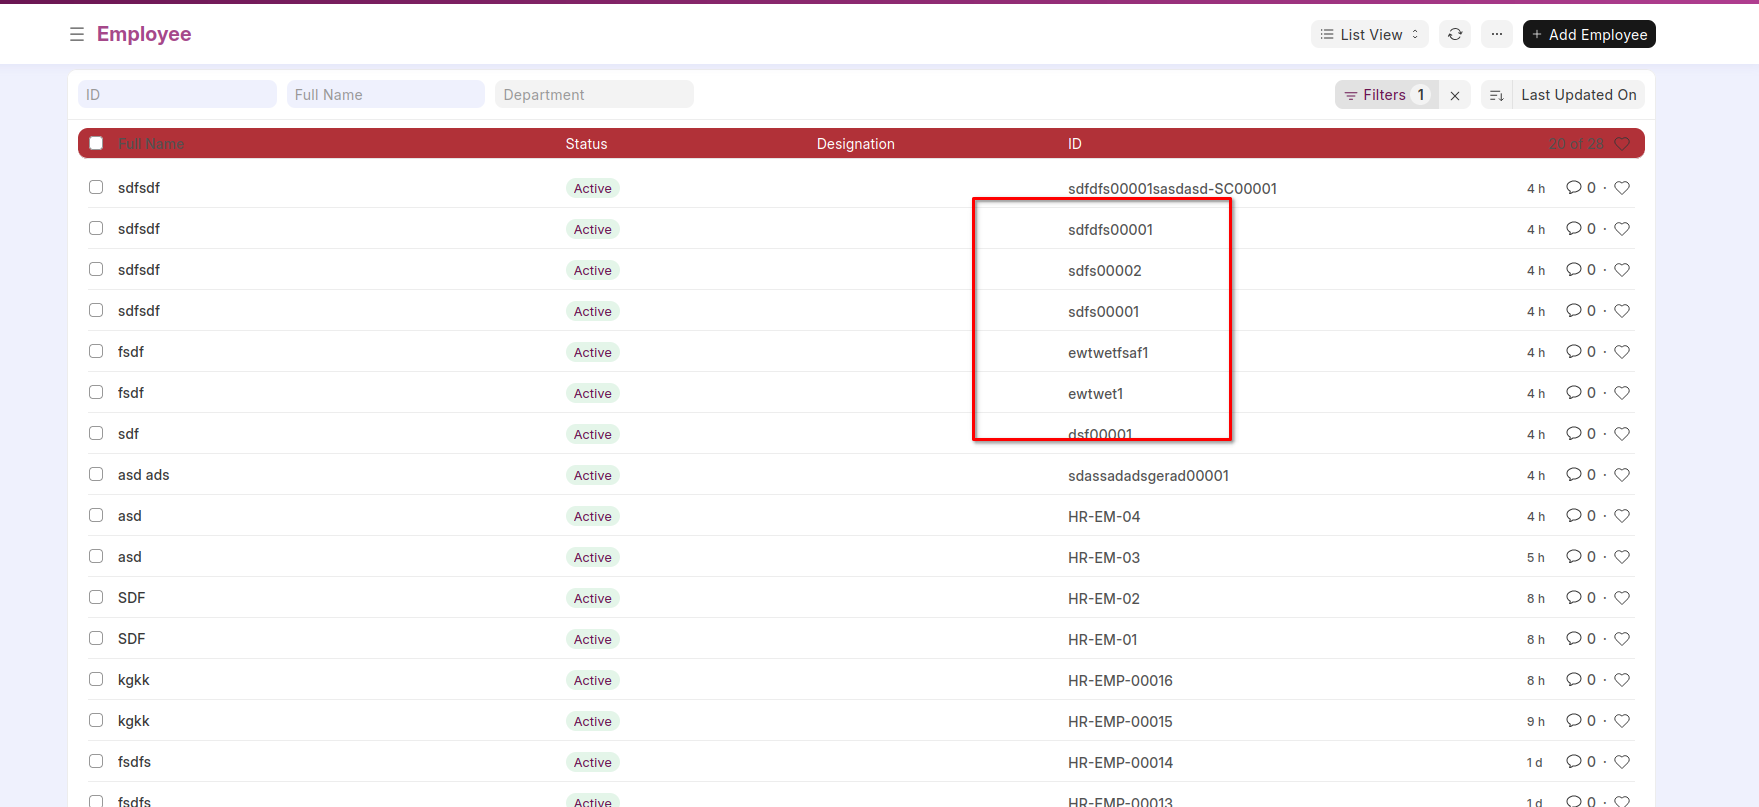Viewport: 1759px width, 807px height.
Task: Like the sdfdfs00001sasdasd-SC00001 row heart icon
Action: click(1622, 188)
